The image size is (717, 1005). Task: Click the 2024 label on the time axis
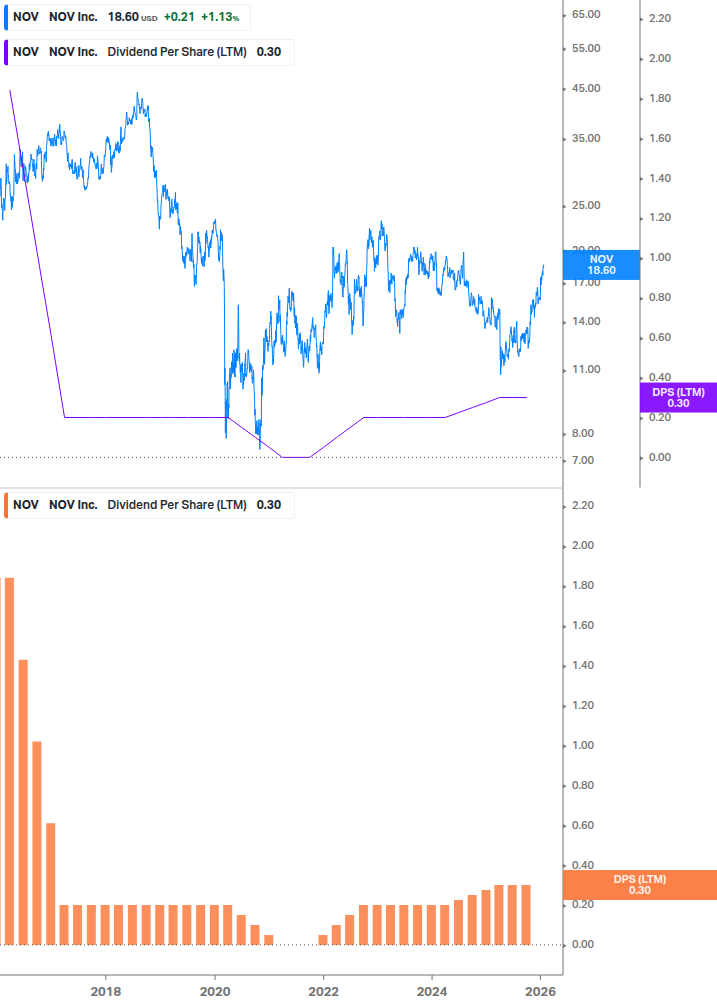[x=432, y=992]
